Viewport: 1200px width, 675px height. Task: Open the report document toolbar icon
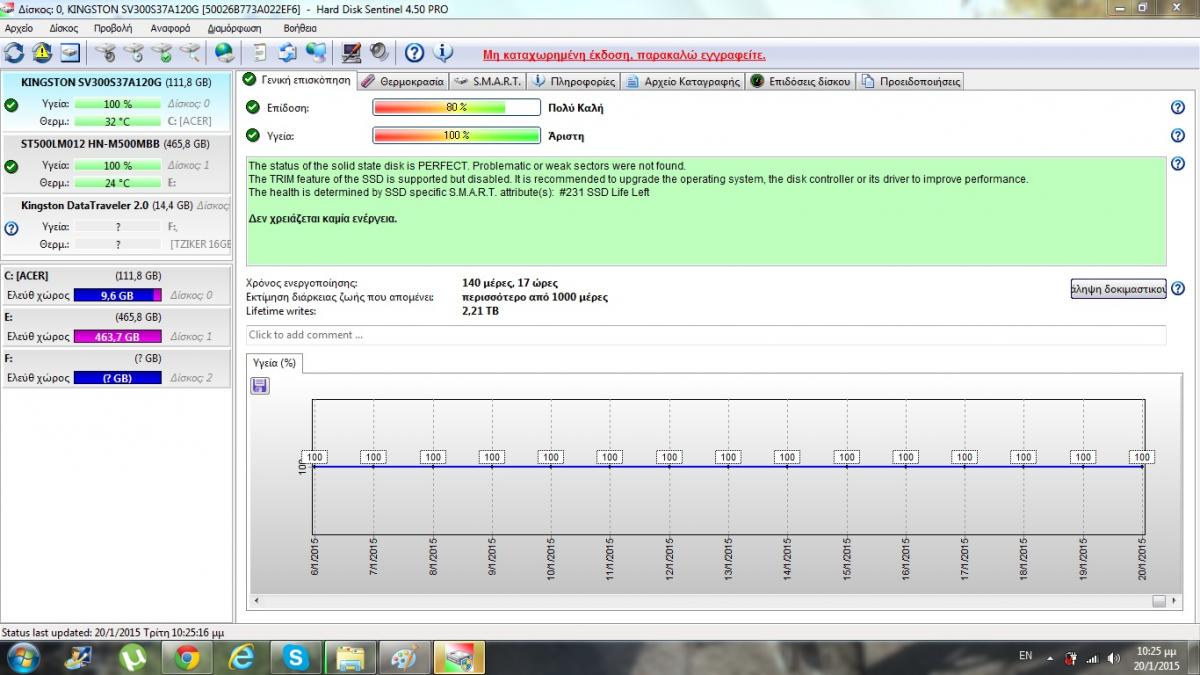260,52
